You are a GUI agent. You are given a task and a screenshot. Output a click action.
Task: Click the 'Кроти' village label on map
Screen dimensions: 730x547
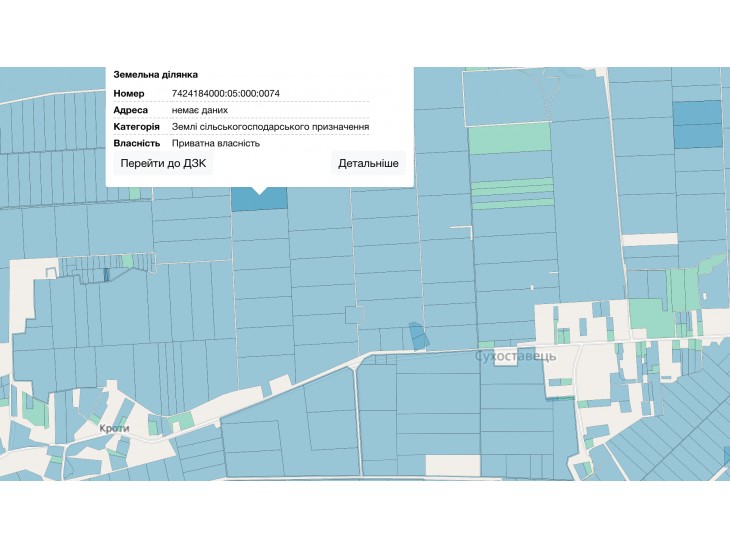click(114, 428)
